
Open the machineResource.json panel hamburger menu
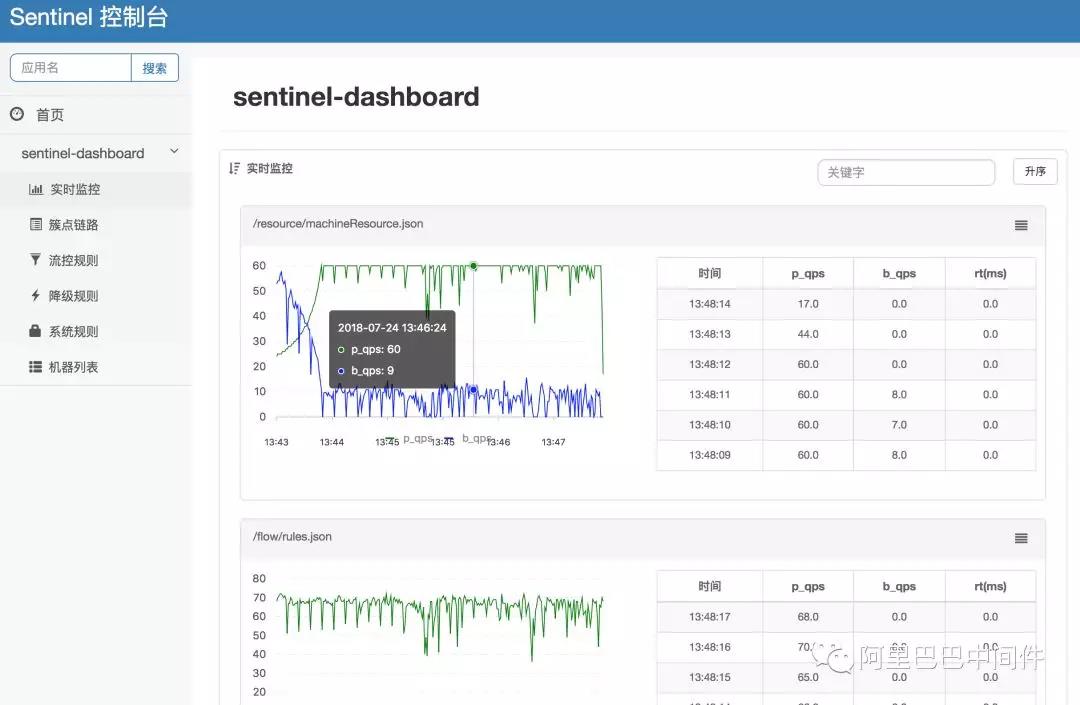pos(1020,225)
